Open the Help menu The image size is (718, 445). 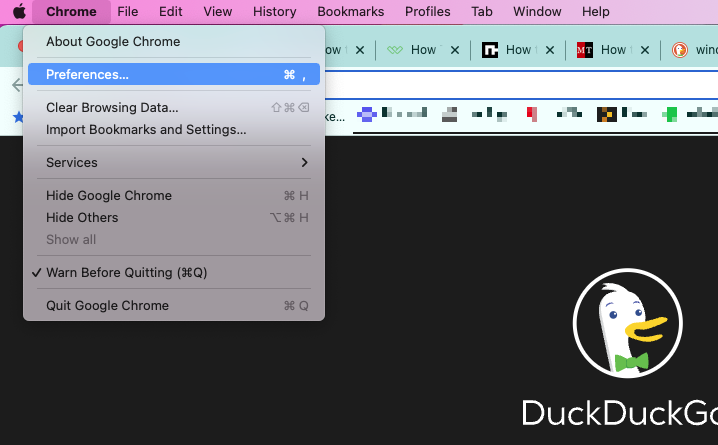coord(595,11)
